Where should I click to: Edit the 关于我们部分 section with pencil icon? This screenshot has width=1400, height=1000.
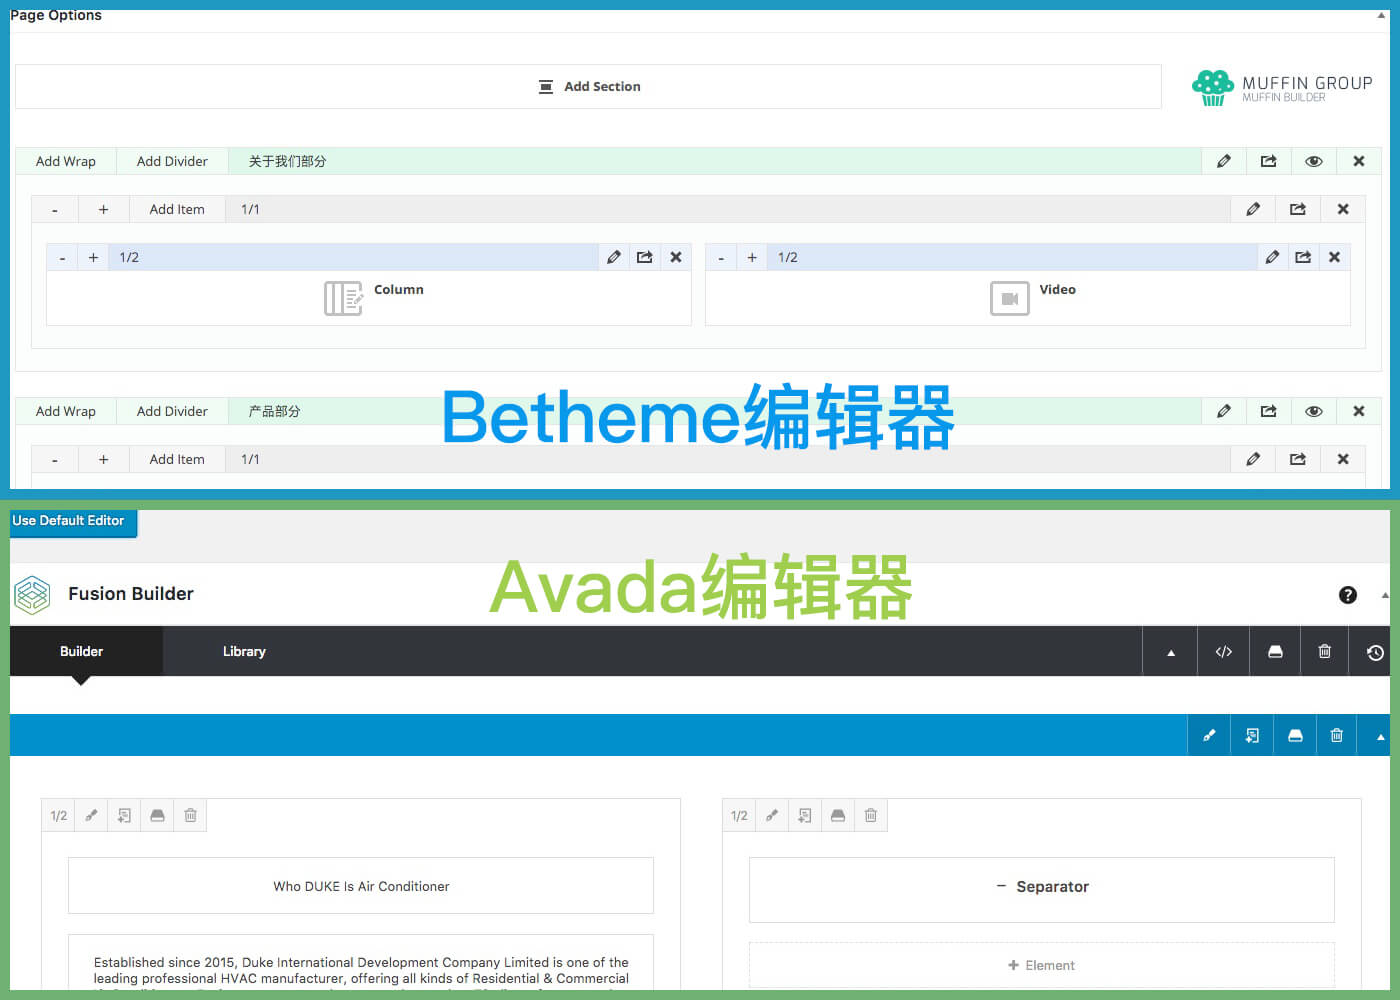click(x=1223, y=161)
